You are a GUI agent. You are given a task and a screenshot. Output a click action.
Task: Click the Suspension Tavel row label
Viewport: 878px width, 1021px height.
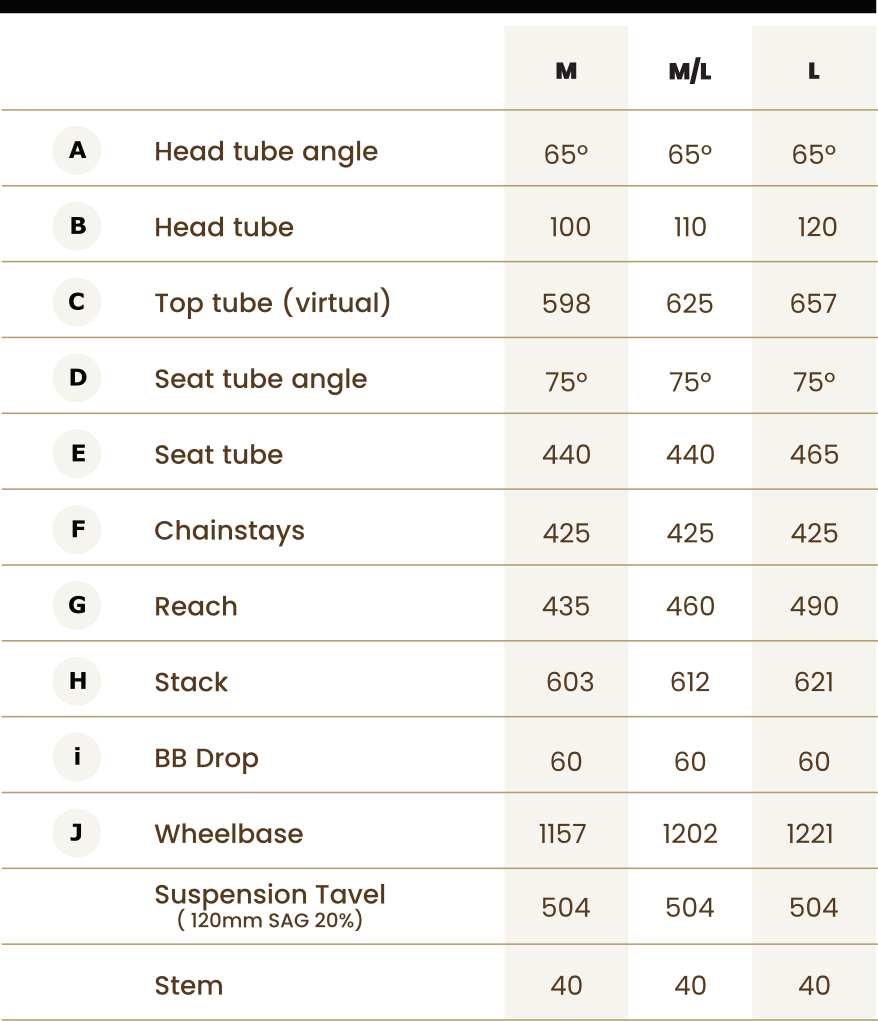point(270,906)
